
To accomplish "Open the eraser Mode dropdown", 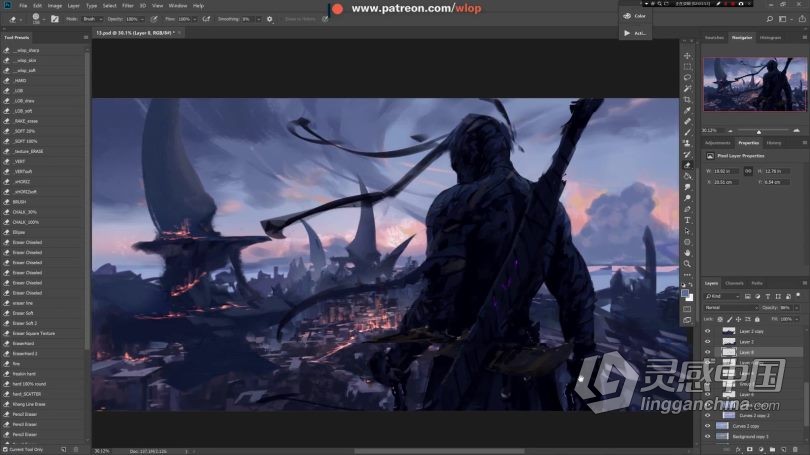I will pyautogui.click(x=91, y=19).
